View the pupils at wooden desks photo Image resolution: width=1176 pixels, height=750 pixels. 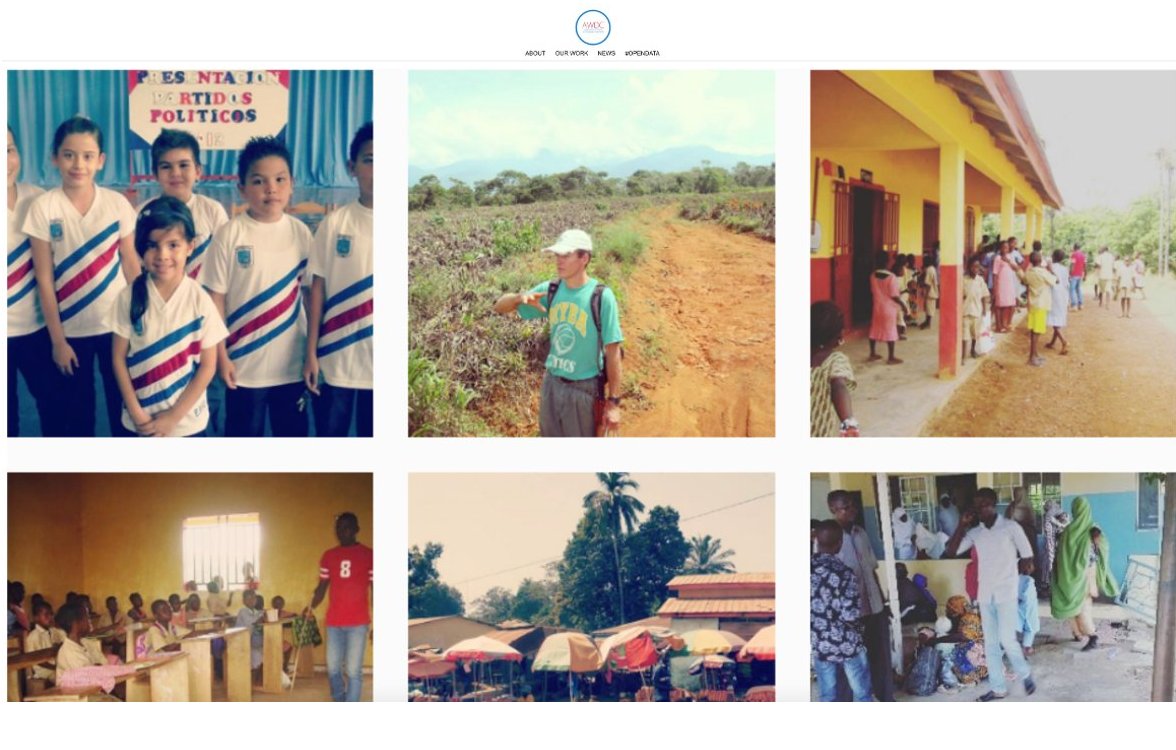click(x=190, y=587)
